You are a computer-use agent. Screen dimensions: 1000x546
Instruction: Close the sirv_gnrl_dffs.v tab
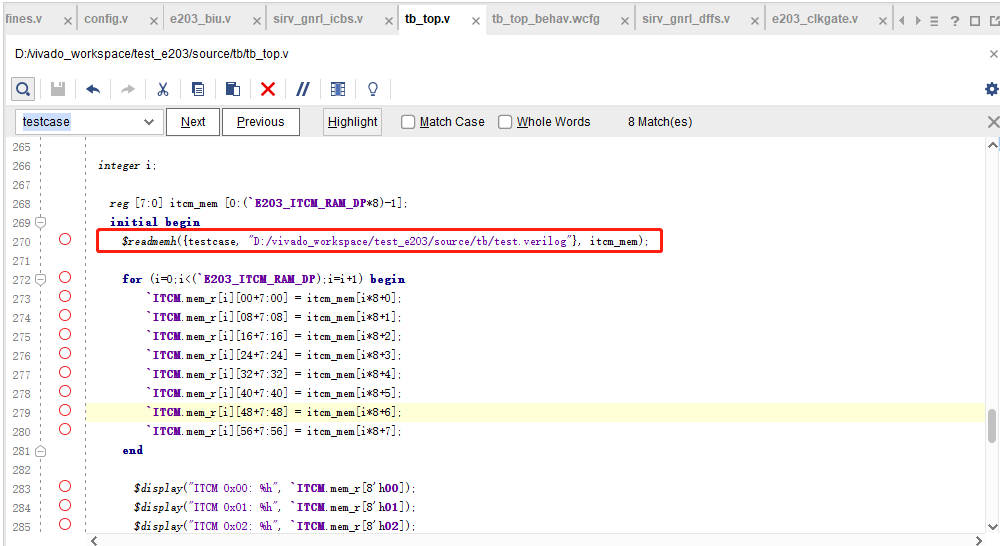coord(754,21)
